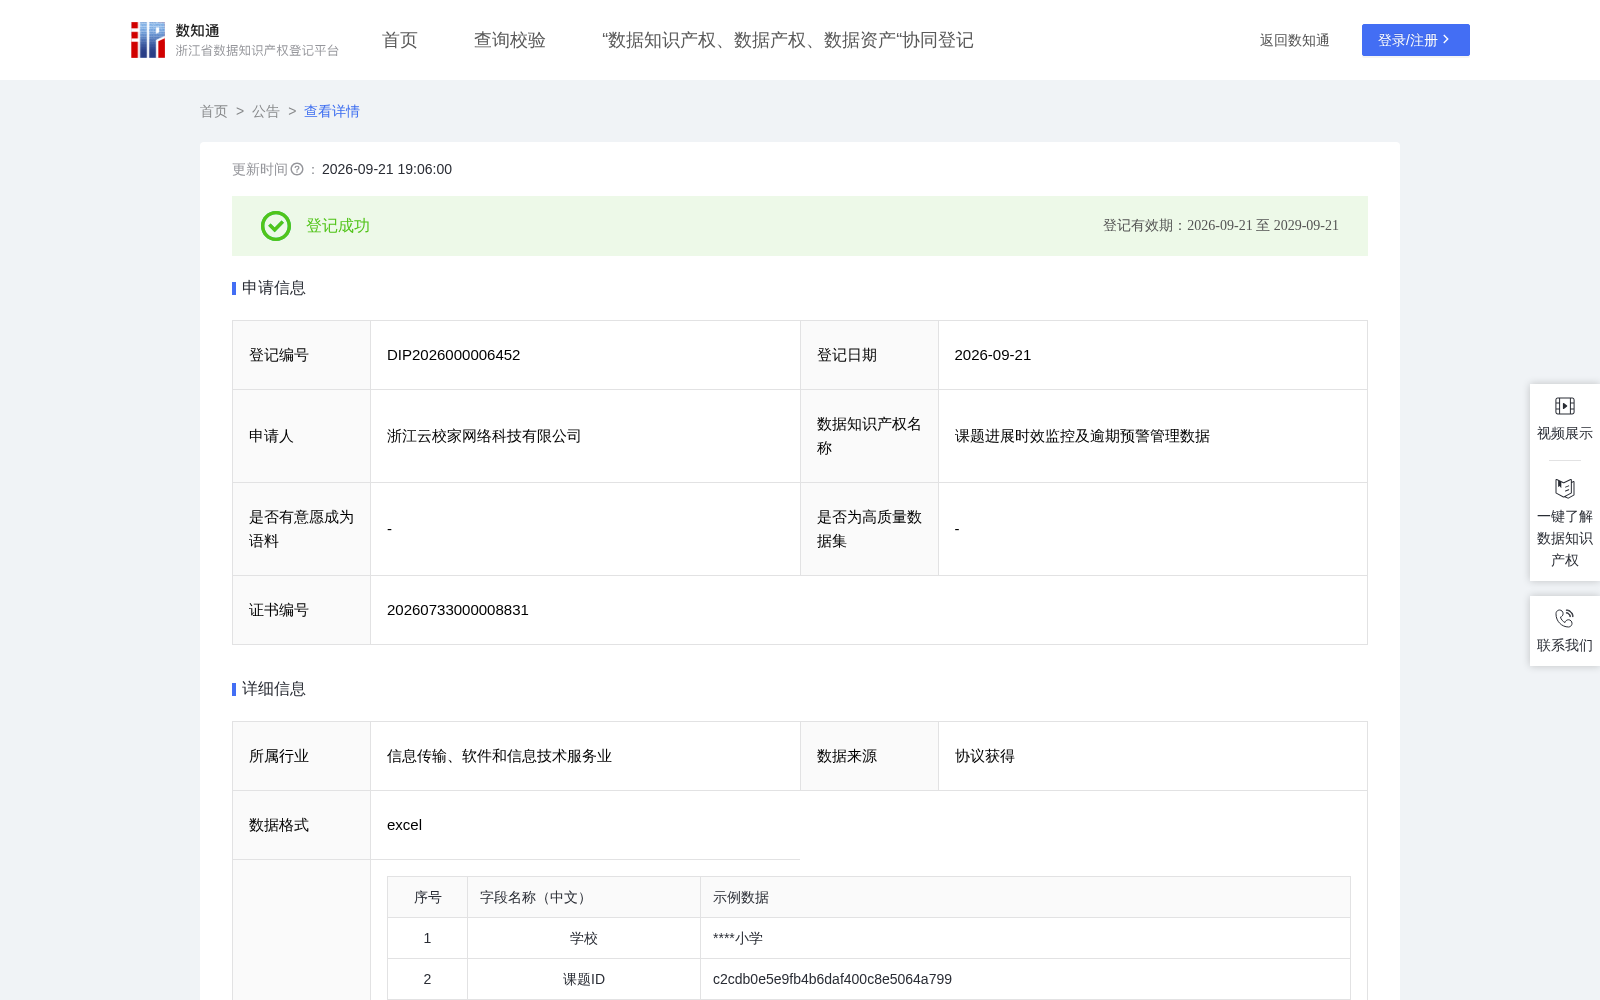The height and width of the screenshot is (1000, 1600).
Task: Click the 数据格式 label cell
Action: tap(302, 825)
